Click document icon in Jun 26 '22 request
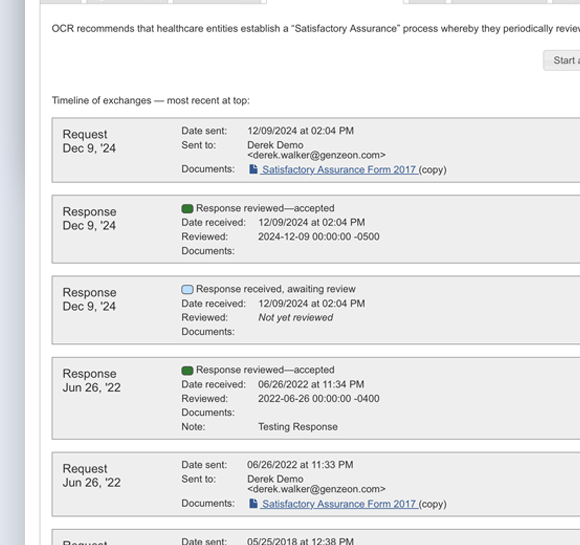 pos(253,503)
